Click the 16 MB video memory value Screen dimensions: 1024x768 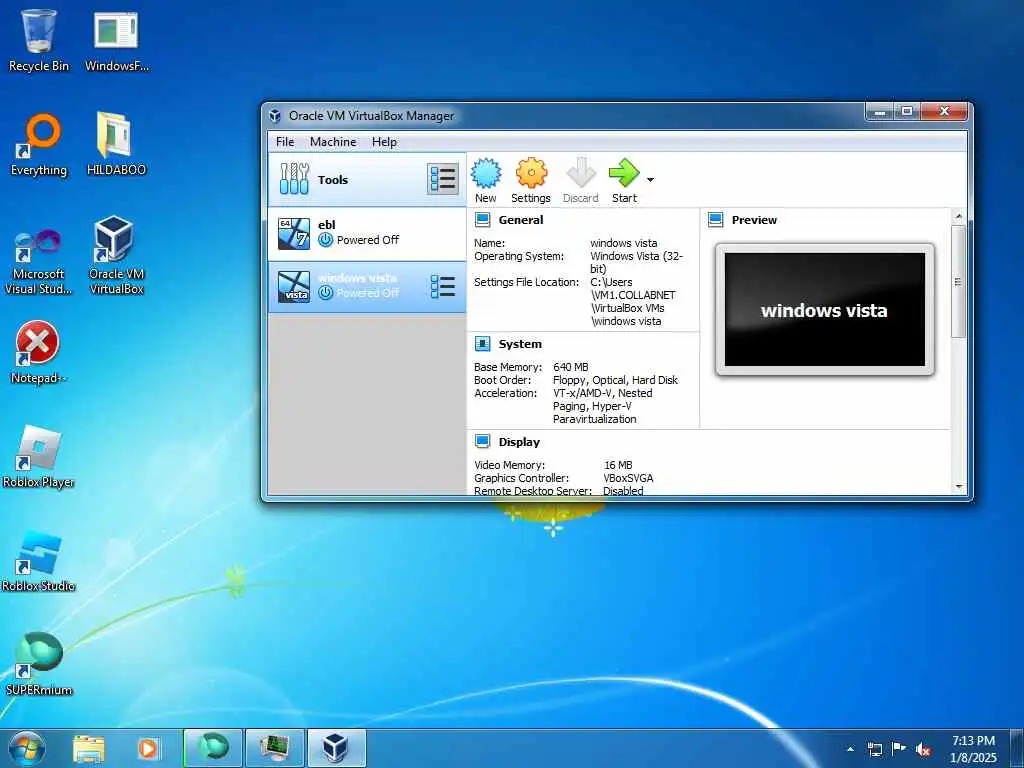tap(618, 465)
